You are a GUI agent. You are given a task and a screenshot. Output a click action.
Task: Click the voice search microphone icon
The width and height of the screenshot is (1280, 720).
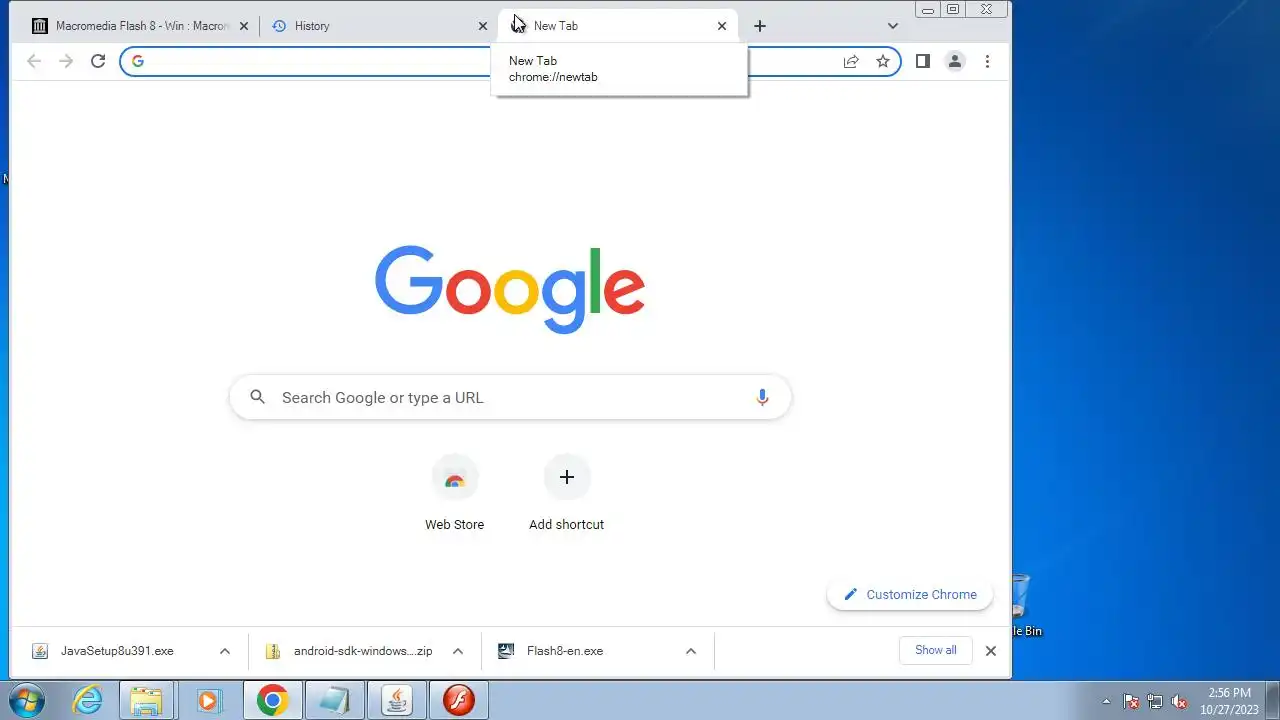point(762,397)
